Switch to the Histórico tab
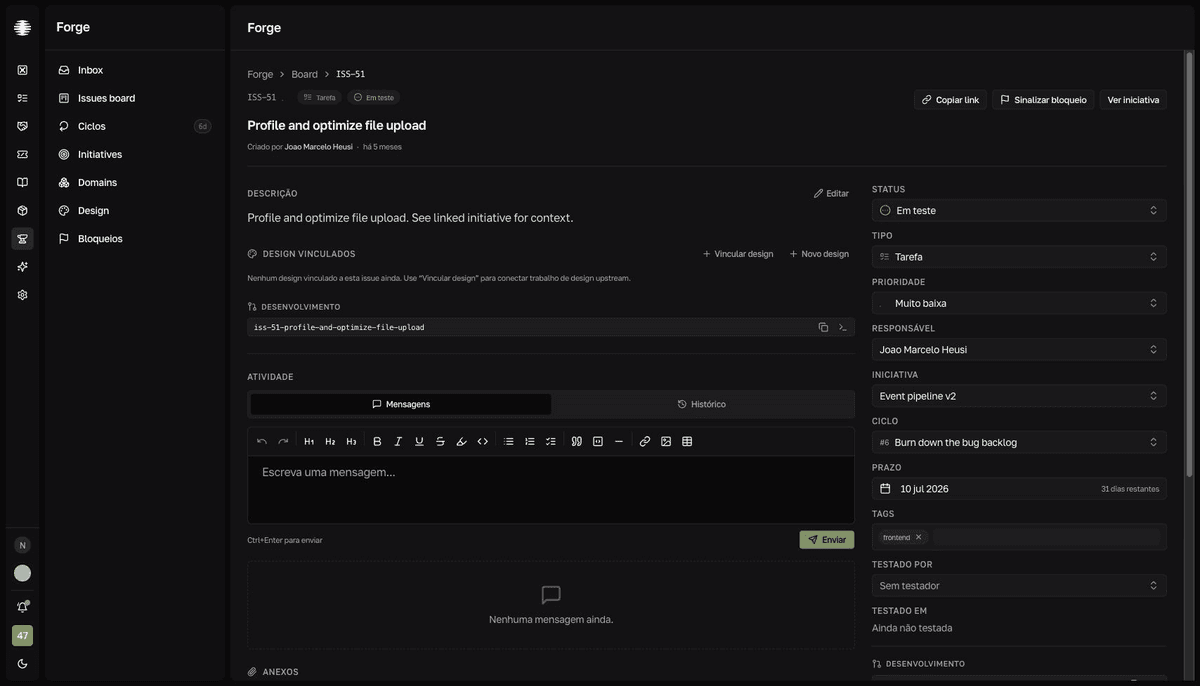1200x686 pixels. point(702,404)
